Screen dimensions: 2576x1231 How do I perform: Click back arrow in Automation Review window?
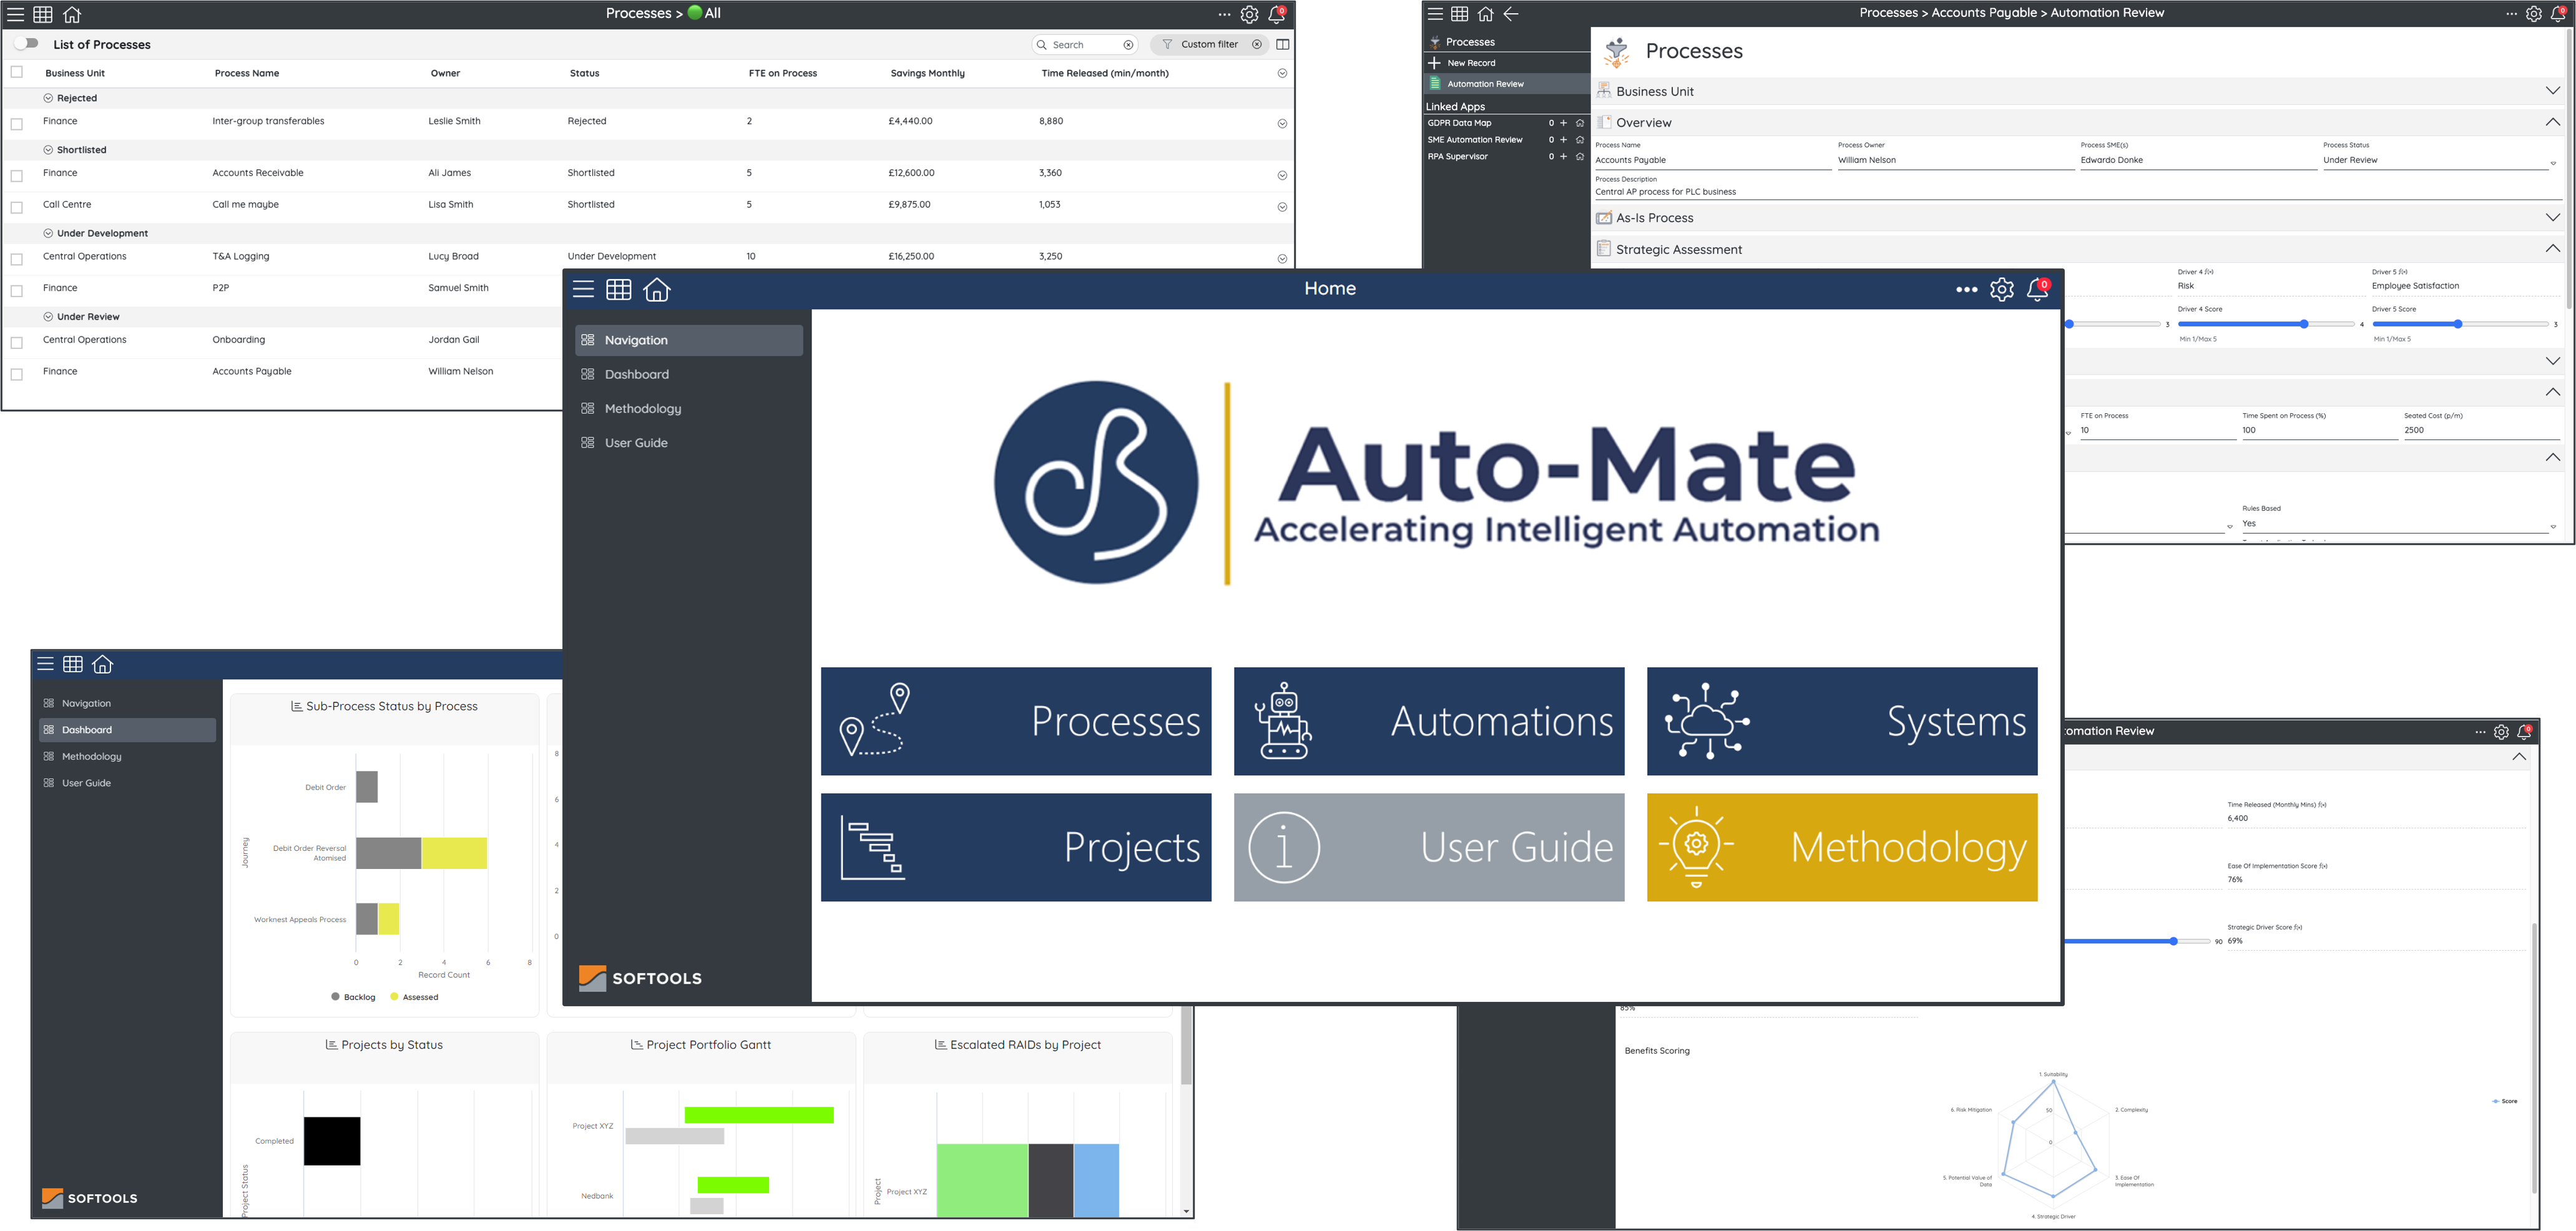click(x=1511, y=14)
